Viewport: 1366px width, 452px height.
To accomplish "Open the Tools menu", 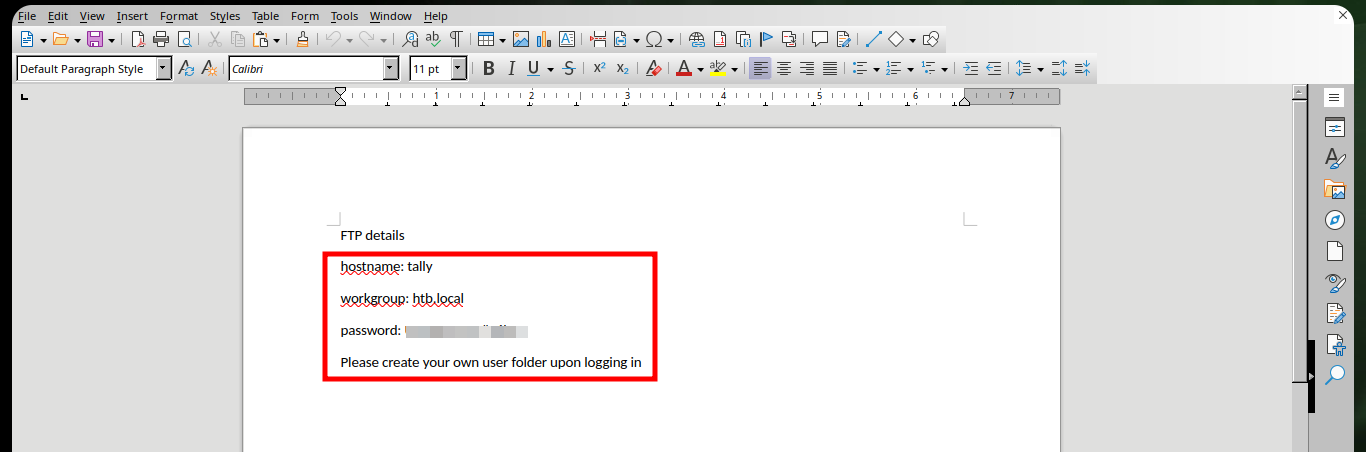I will (344, 16).
